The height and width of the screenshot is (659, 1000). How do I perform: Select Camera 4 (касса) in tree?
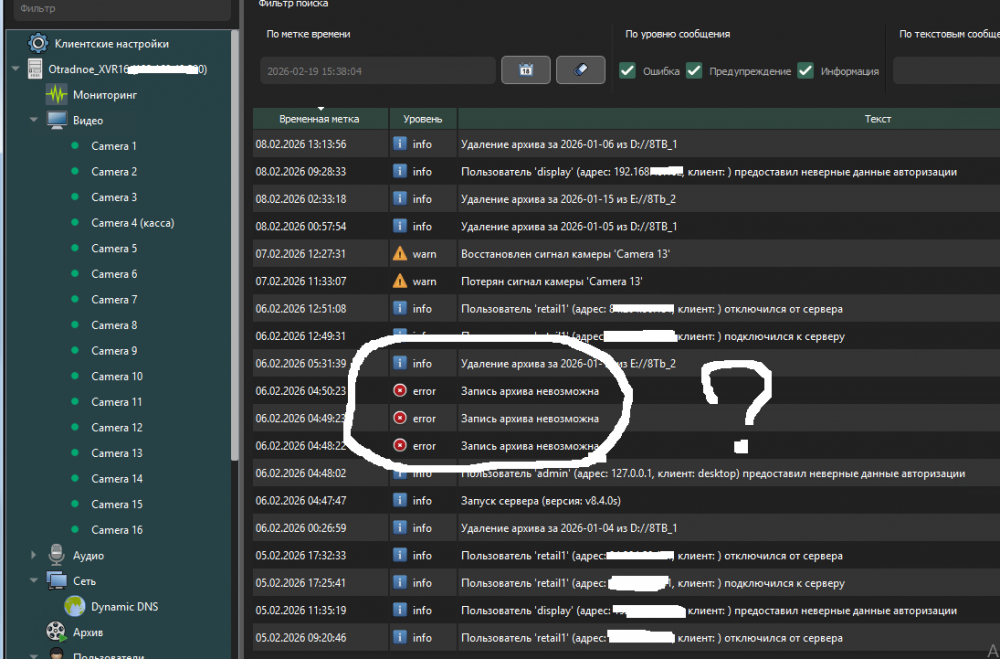(x=132, y=223)
